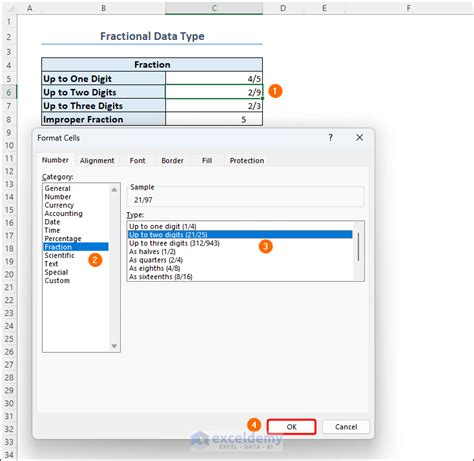The width and height of the screenshot is (474, 461).
Task: Click cell containing 2/3
Action: 214,106
